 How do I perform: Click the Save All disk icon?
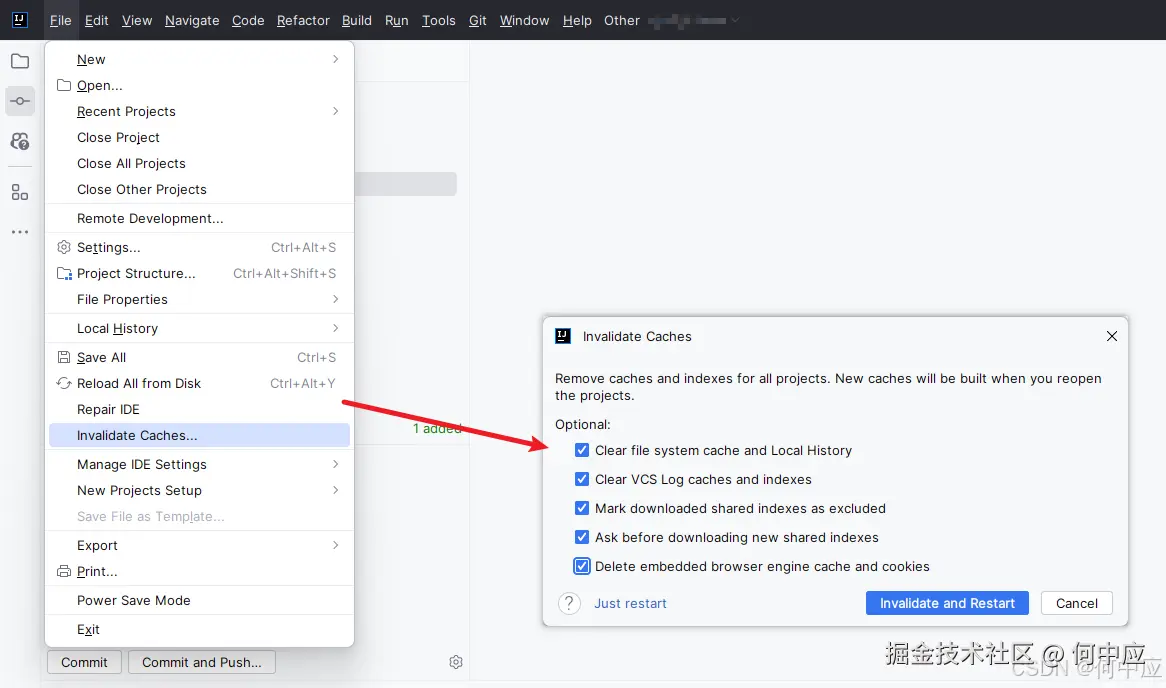coord(64,357)
